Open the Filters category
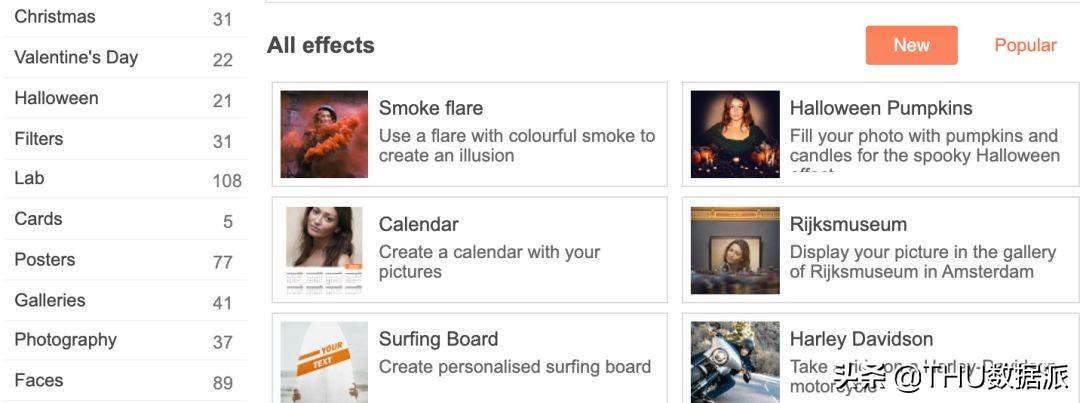1080x403 pixels. (39, 138)
